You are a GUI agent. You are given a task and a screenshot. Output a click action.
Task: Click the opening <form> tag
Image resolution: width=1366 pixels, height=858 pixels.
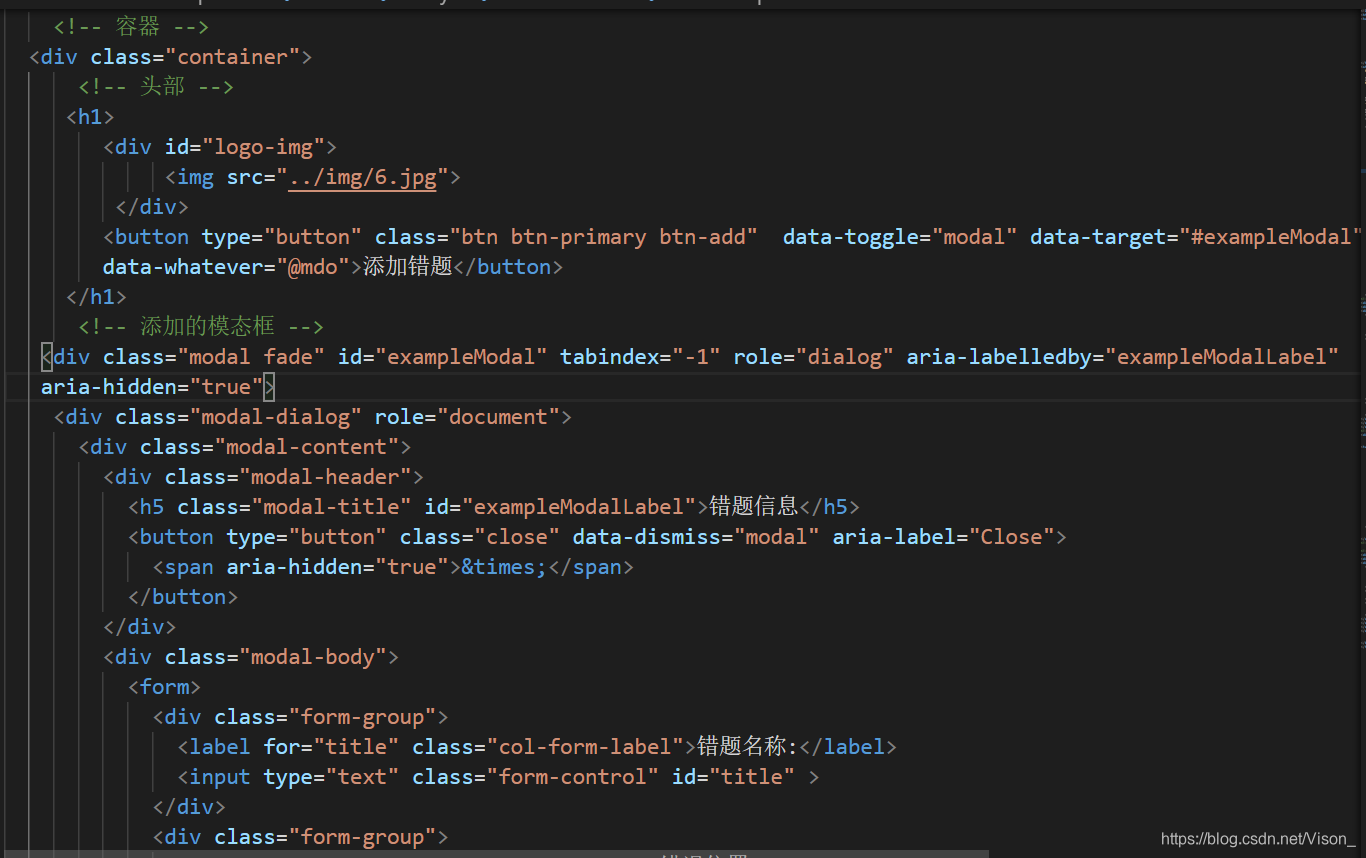point(164,687)
